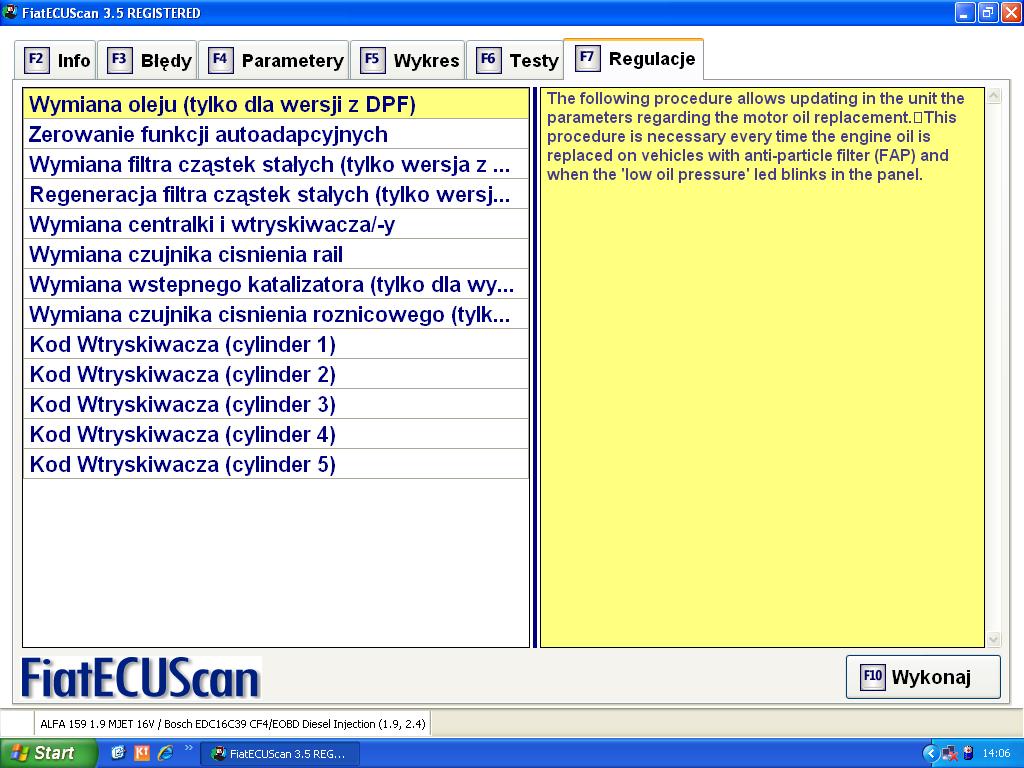Click description panel scroll down arrow
Viewport: 1024px width, 768px height.
click(994, 639)
